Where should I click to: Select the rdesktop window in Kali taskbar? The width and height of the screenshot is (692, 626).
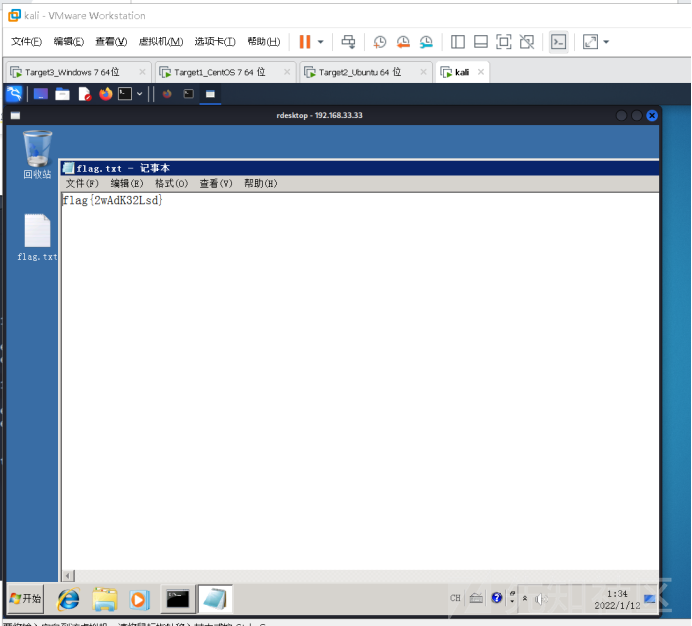coord(210,94)
